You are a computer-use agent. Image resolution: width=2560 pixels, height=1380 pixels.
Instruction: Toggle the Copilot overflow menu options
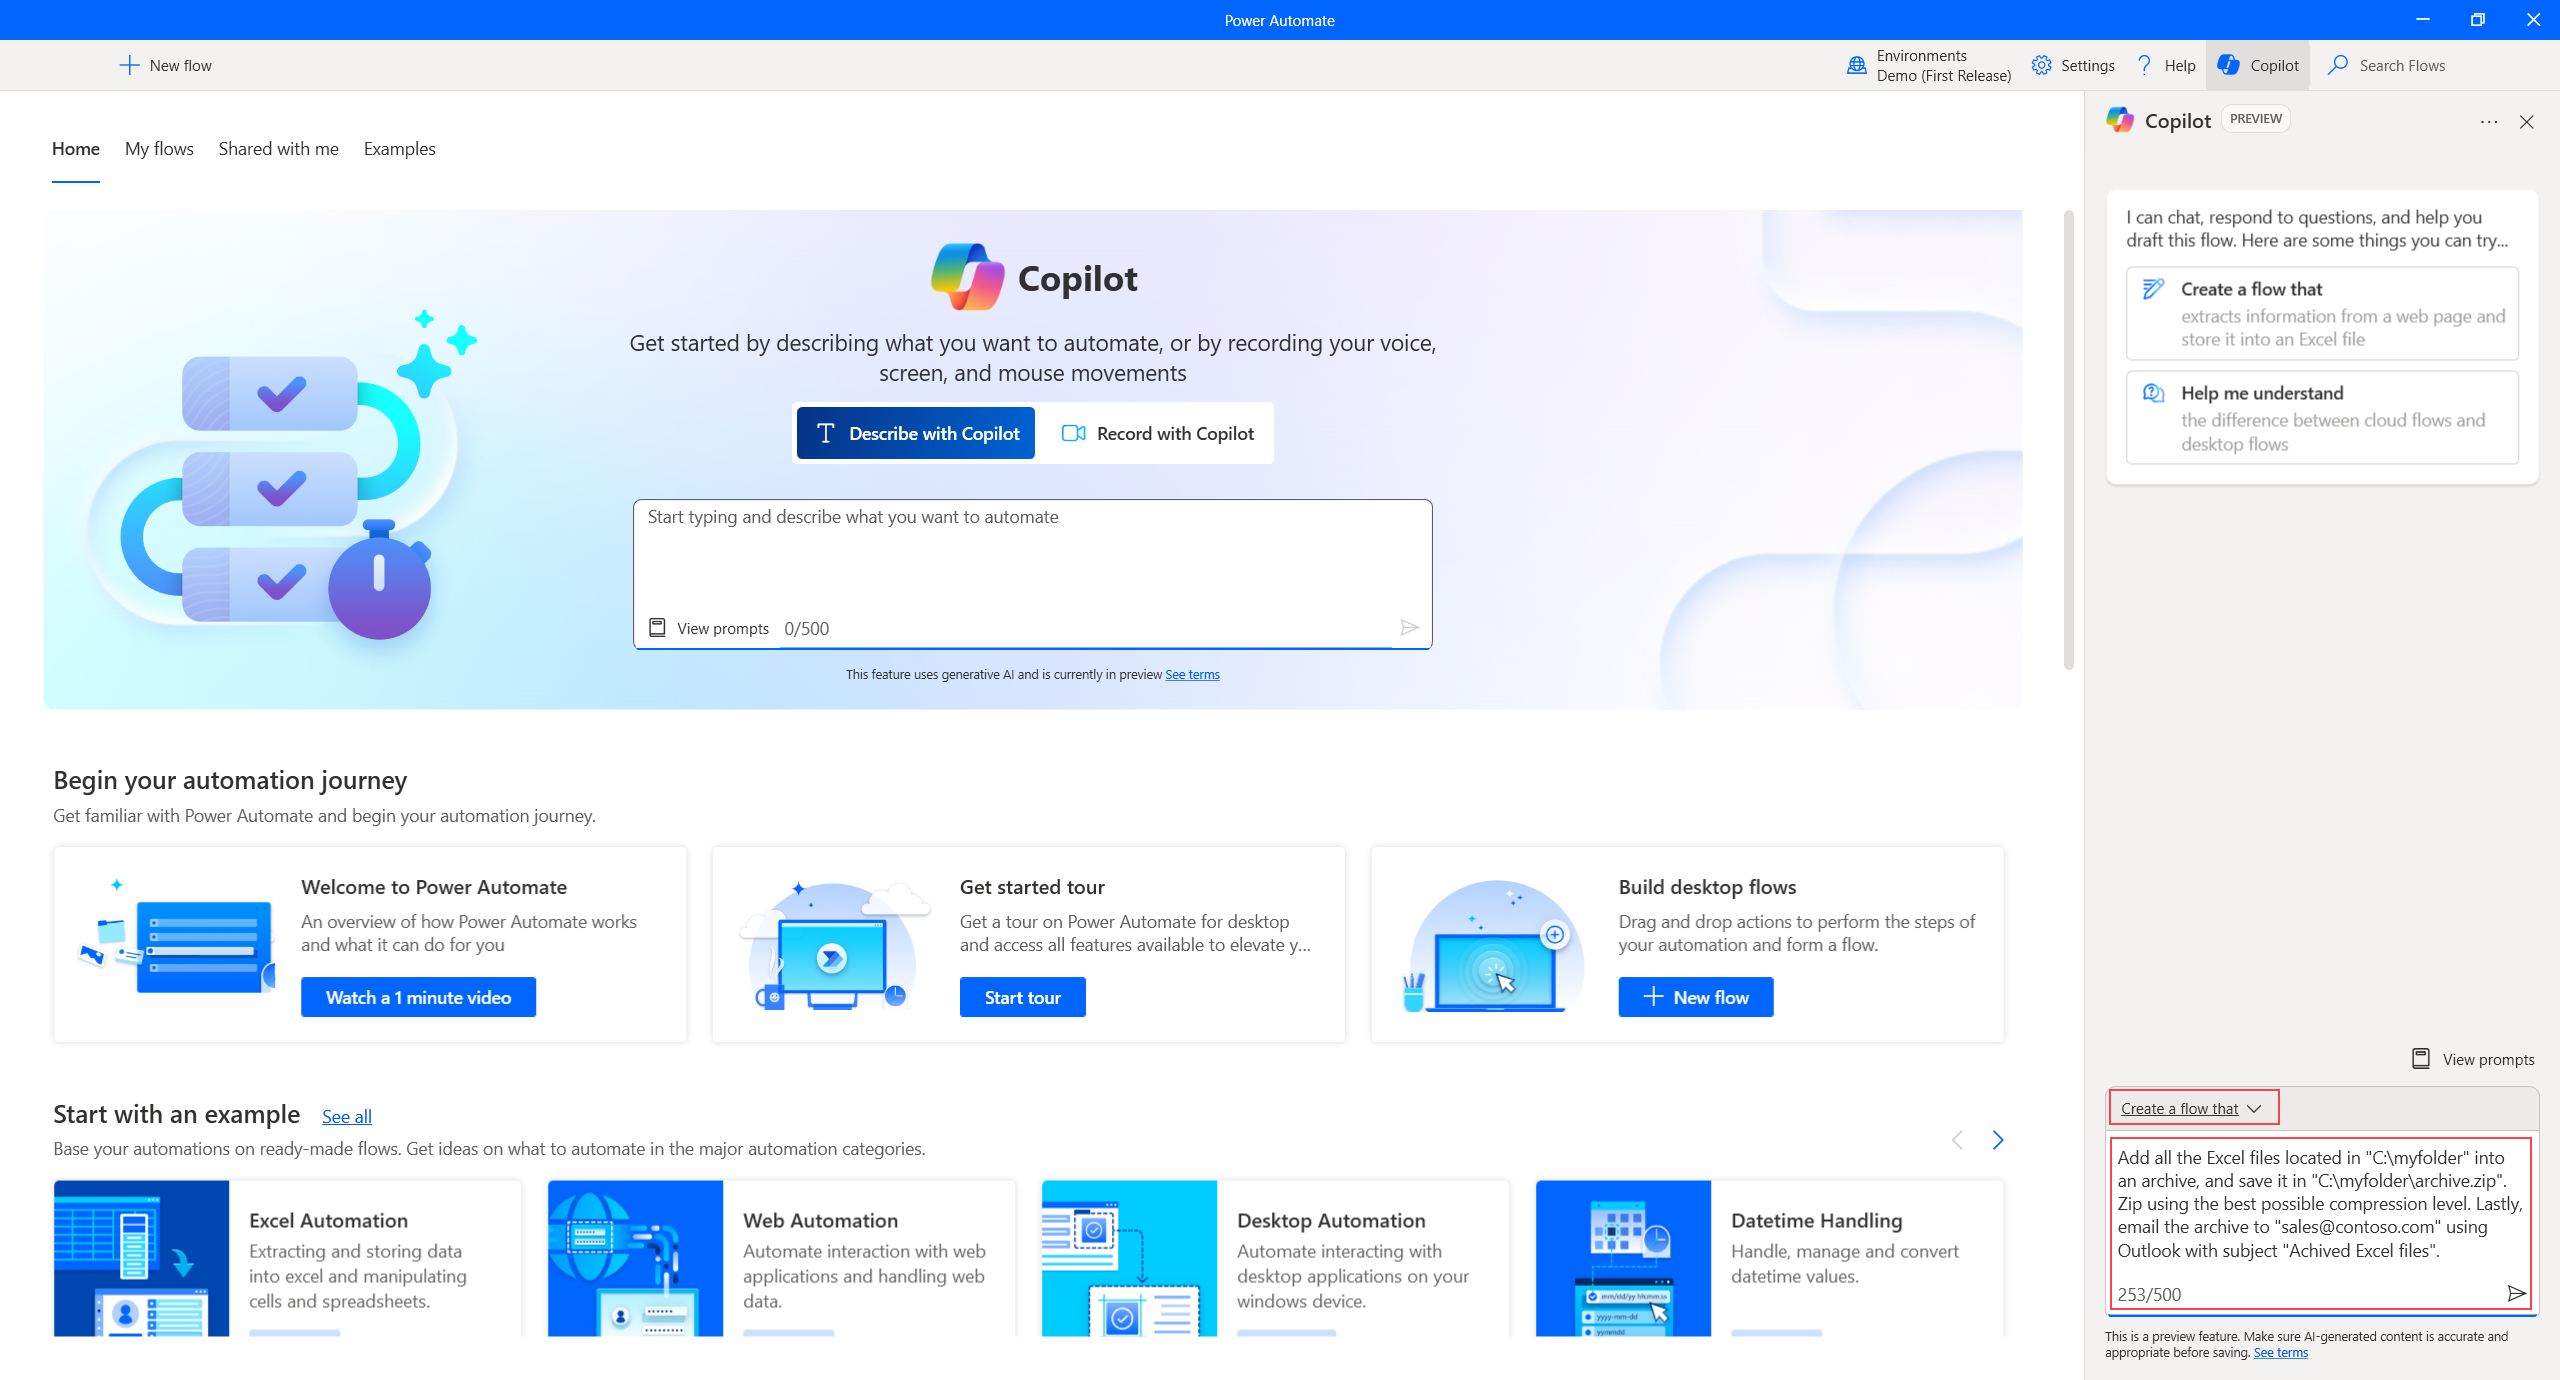(x=2489, y=121)
